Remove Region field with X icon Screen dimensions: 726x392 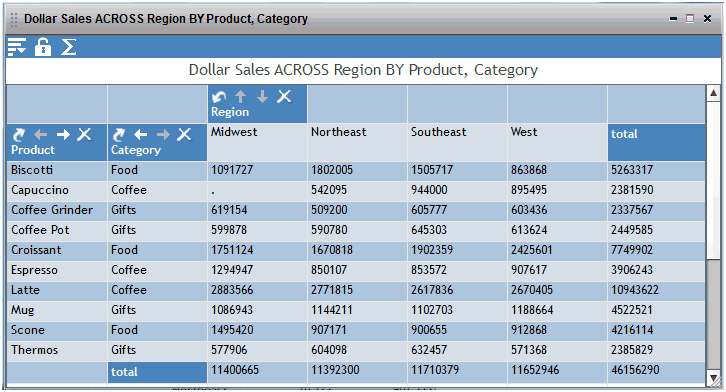(284, 96)
